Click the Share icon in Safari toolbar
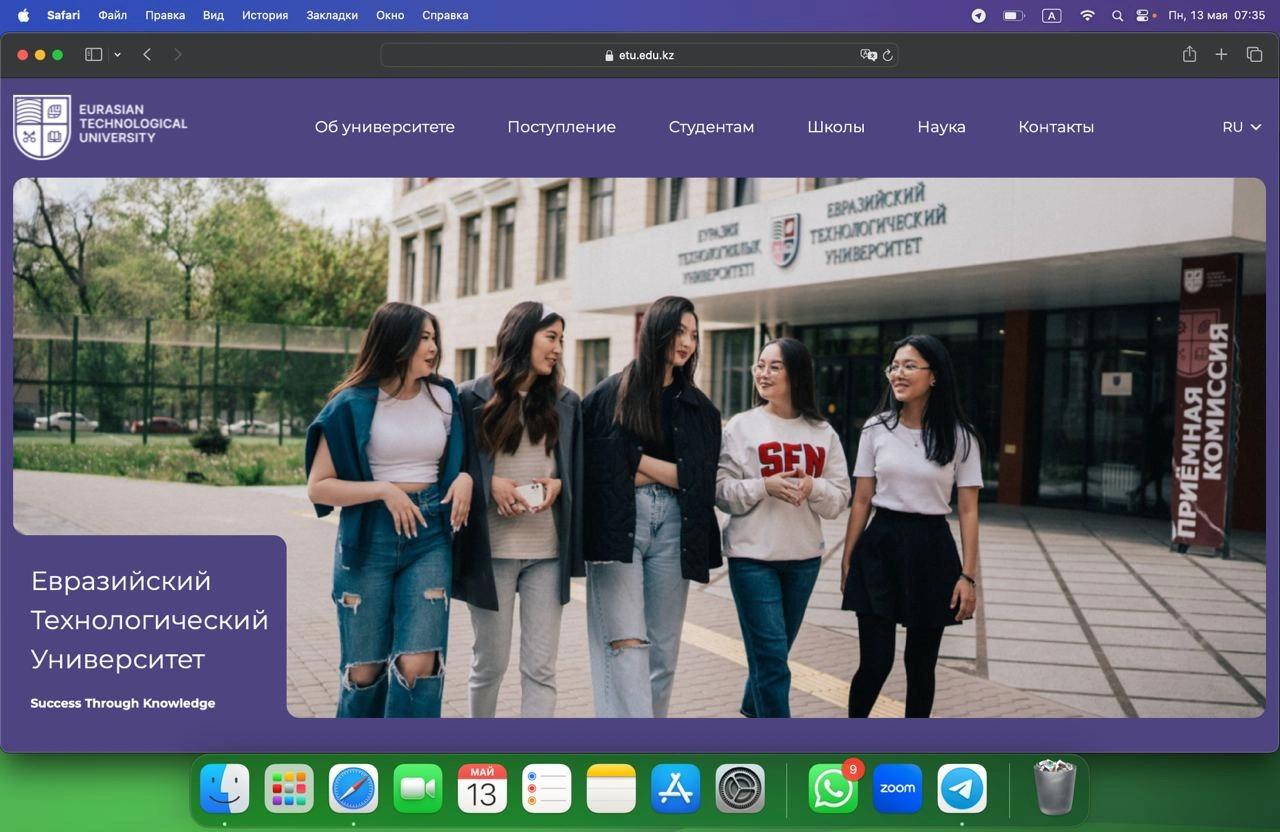Screen dimensions: 1280x832 (x=1189, y=55)
